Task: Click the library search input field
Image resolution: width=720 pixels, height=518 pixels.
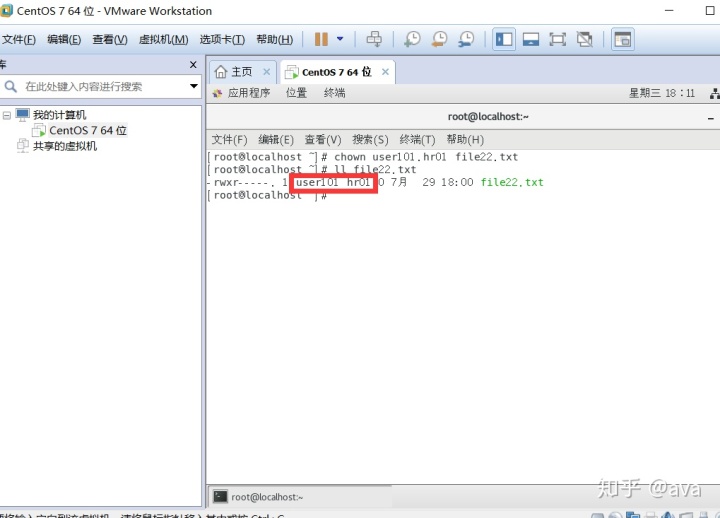Action: (103, 86)
